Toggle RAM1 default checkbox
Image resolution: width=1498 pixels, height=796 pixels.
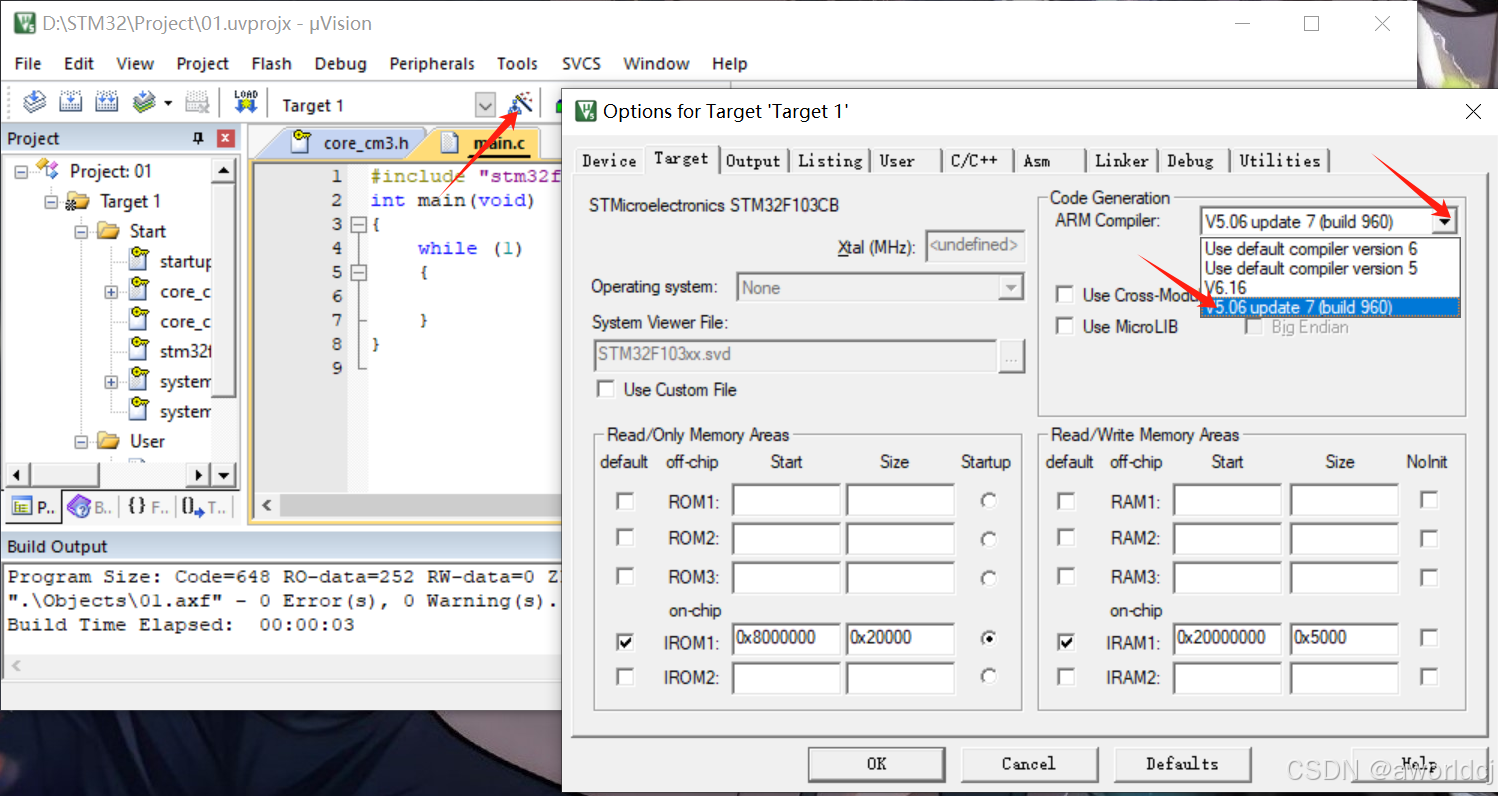click(1066, 500)
